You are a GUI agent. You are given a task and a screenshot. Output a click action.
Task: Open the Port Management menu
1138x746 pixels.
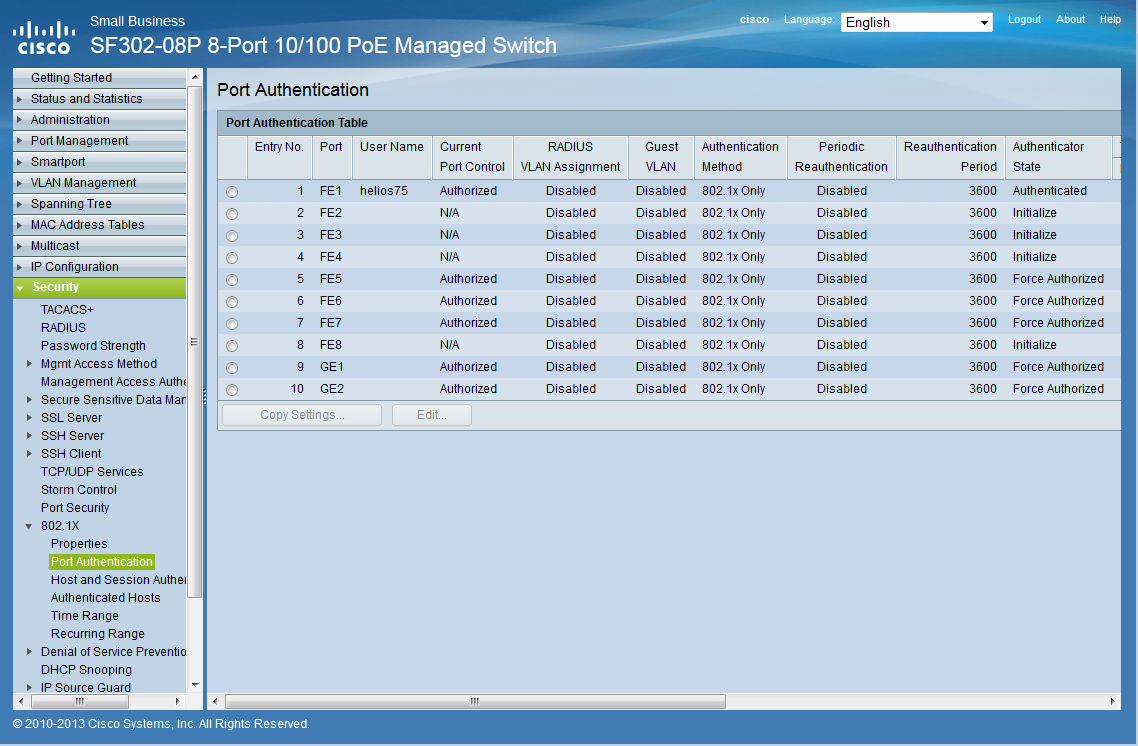pyautogui.click(x=79, y=141)
